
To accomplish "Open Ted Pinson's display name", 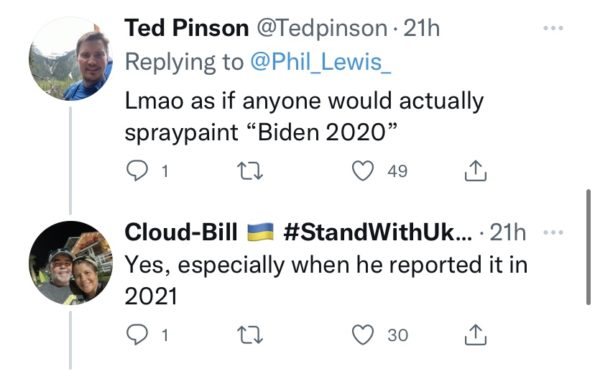I will [x=186, y=28].
